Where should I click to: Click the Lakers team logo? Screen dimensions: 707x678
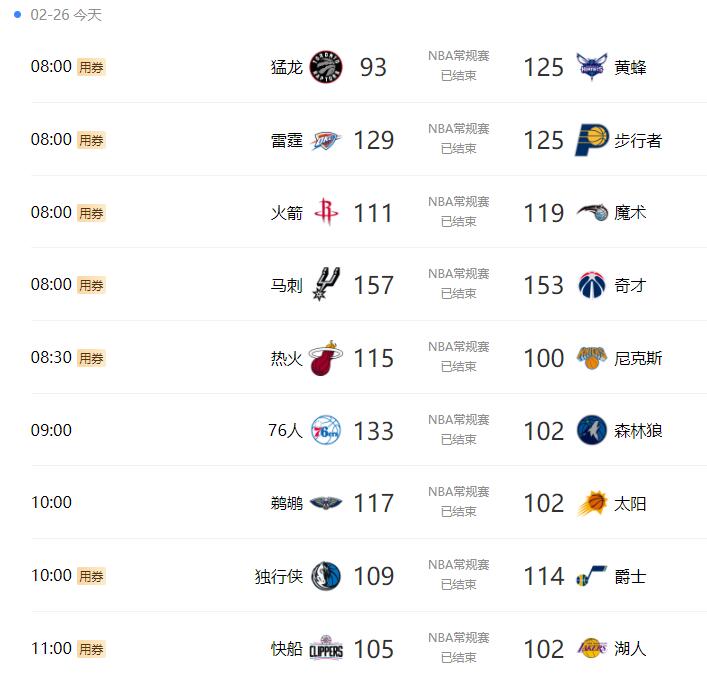click(x=592, y=649)
